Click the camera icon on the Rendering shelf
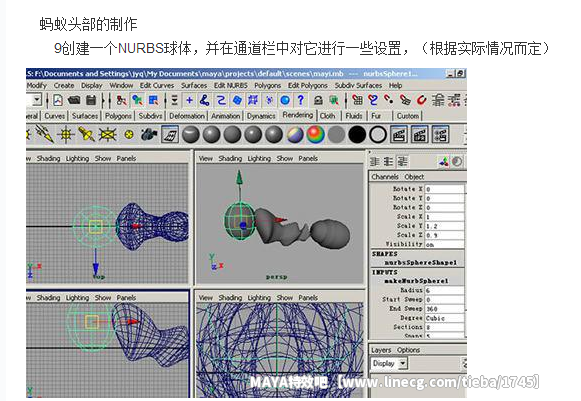 pyautogui.click(x=149, y=135)
